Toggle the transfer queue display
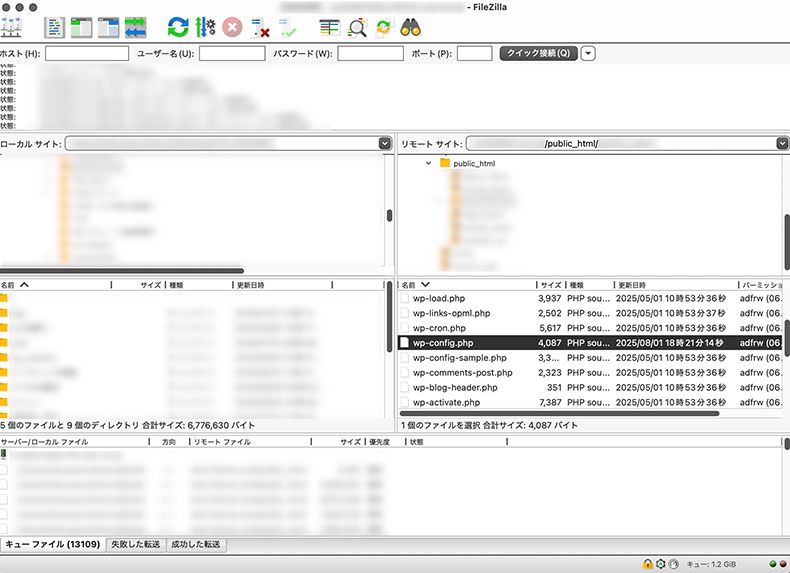 pos(135,27)
